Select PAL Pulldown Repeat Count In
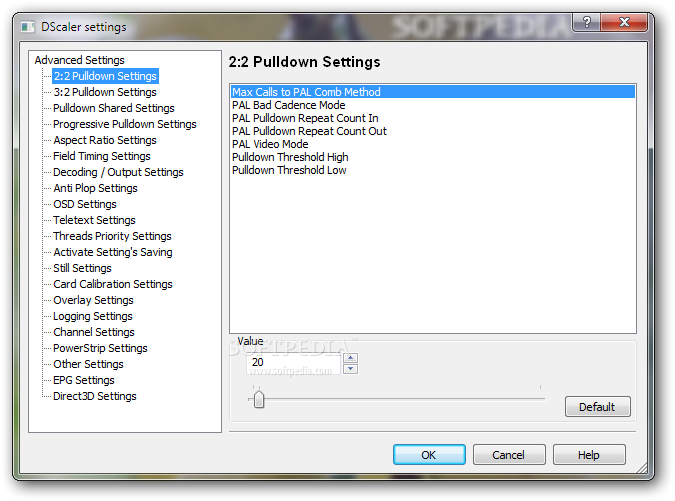675x501 pixels. click(433, 118)
